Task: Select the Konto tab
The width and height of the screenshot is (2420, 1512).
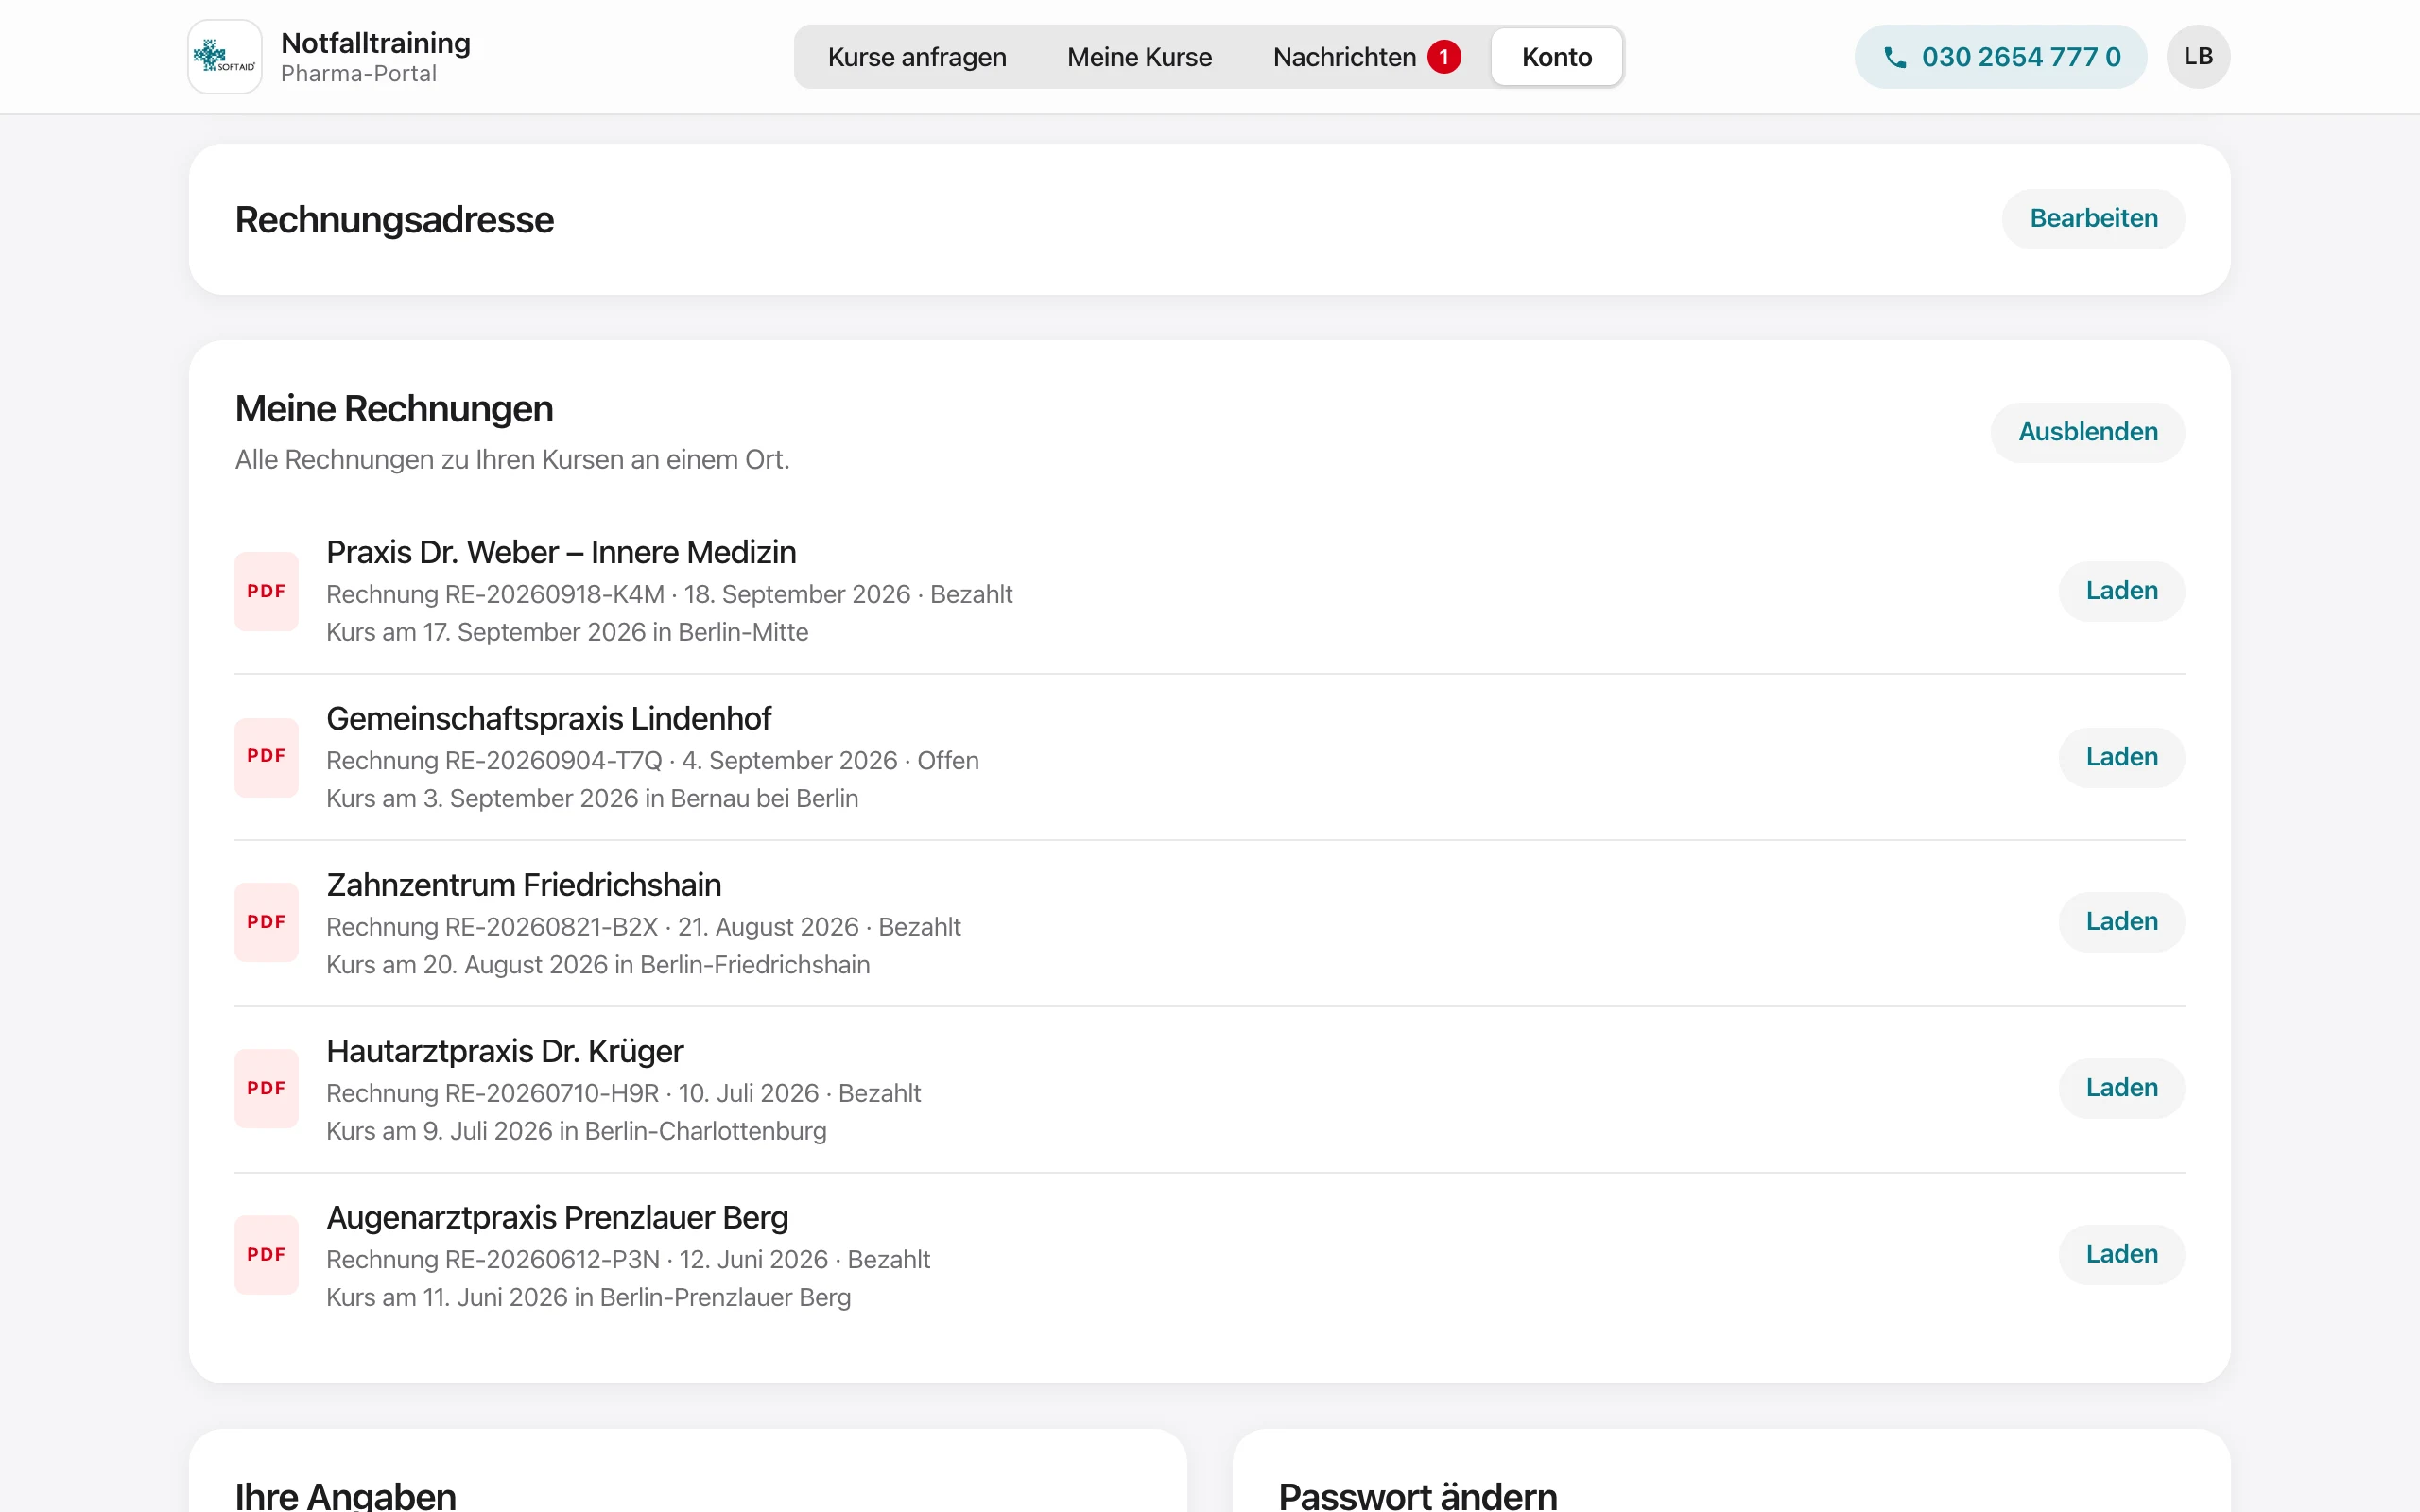Action: (x=1556, y=57)
